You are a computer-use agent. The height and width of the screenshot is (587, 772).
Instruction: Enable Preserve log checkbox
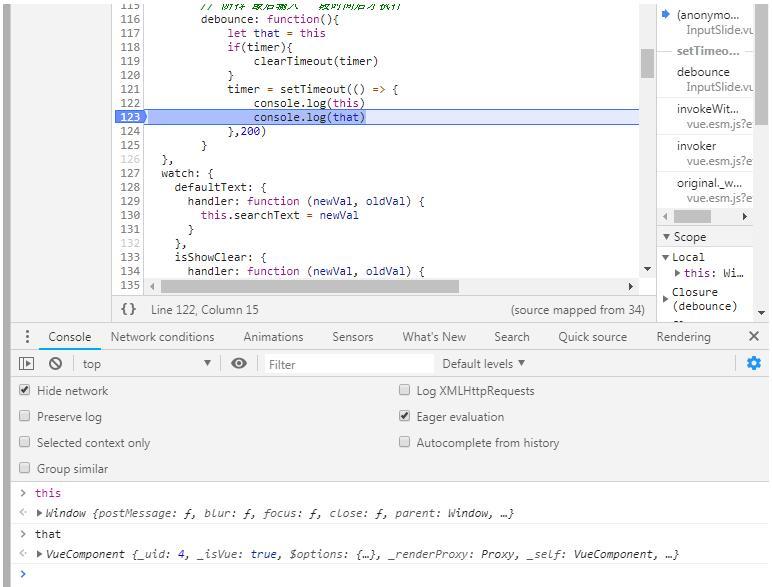pyautogui.click(x=25, y=417)
